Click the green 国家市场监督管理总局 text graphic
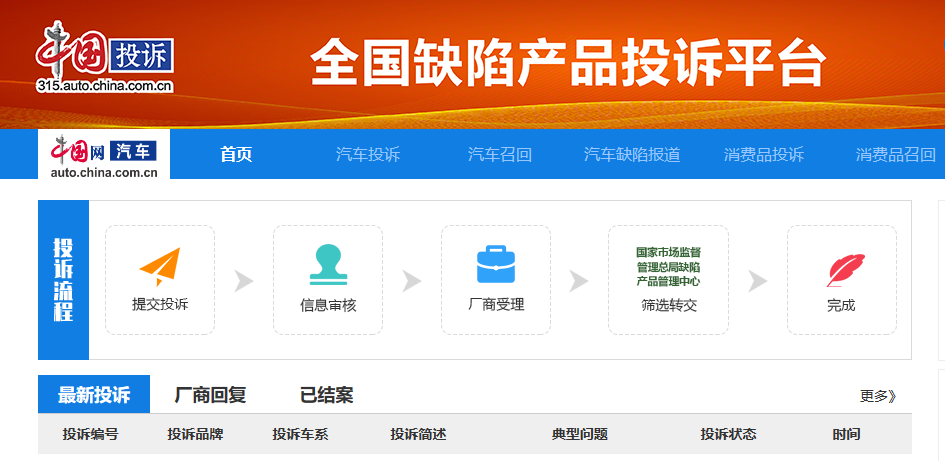The width and height of the screenshot is (945, 461). point(668,267)
